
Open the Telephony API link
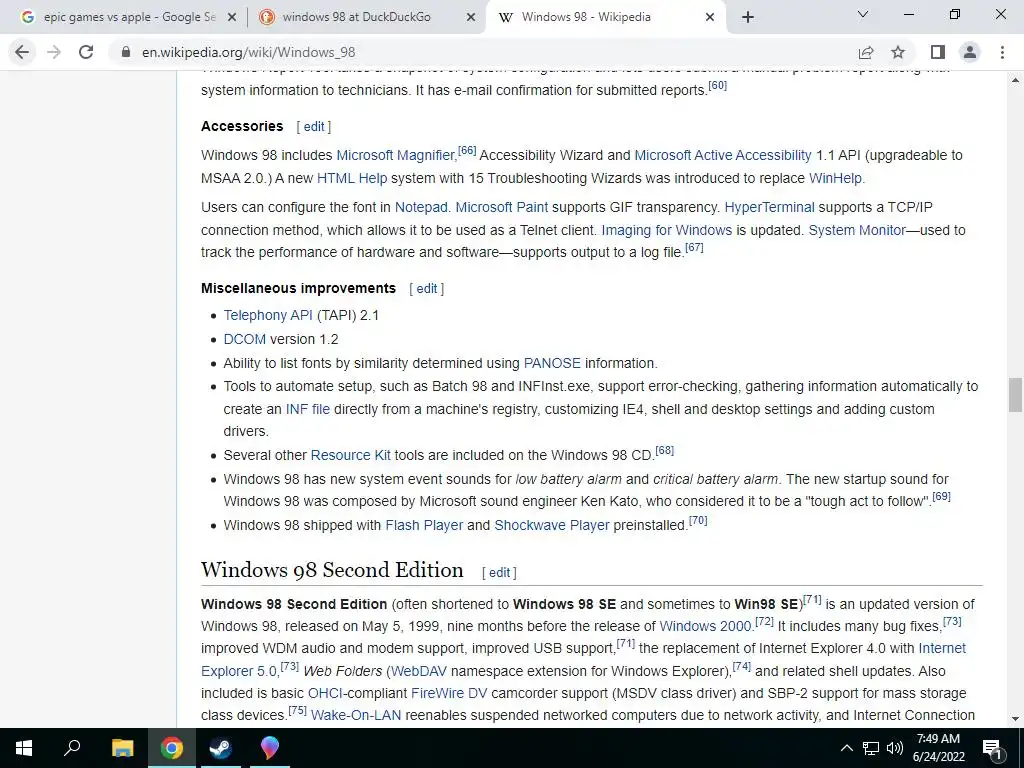coord(268,315)
